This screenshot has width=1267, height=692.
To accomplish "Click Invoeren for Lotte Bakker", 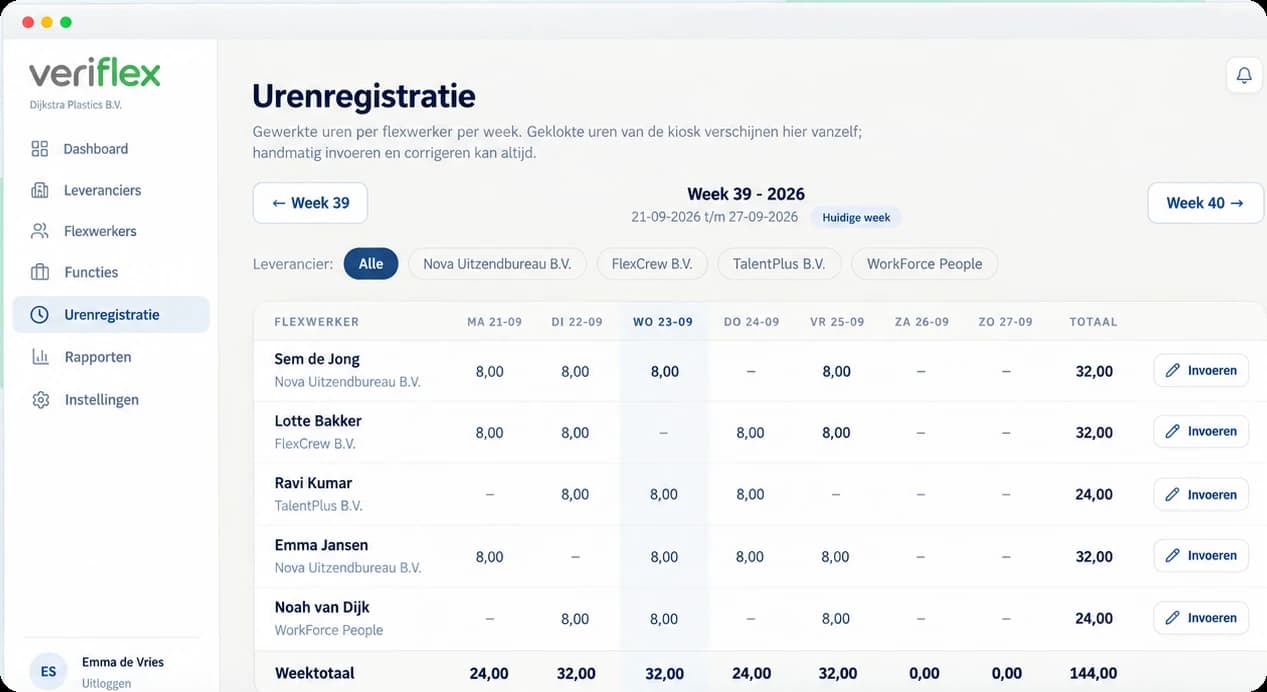I will click(x=1201, y=432).
